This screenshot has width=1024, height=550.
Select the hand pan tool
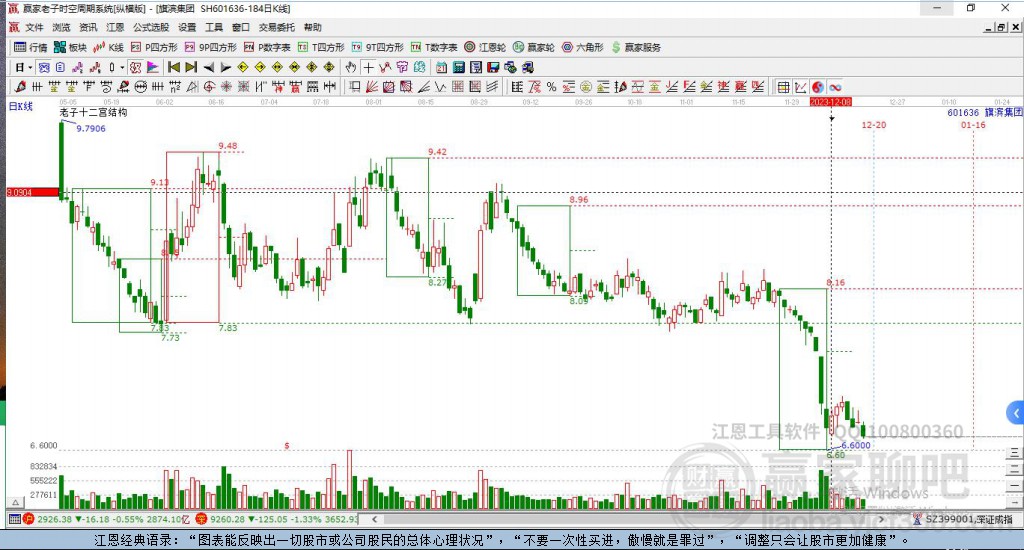pyautogui.click(x=351, y=67)
